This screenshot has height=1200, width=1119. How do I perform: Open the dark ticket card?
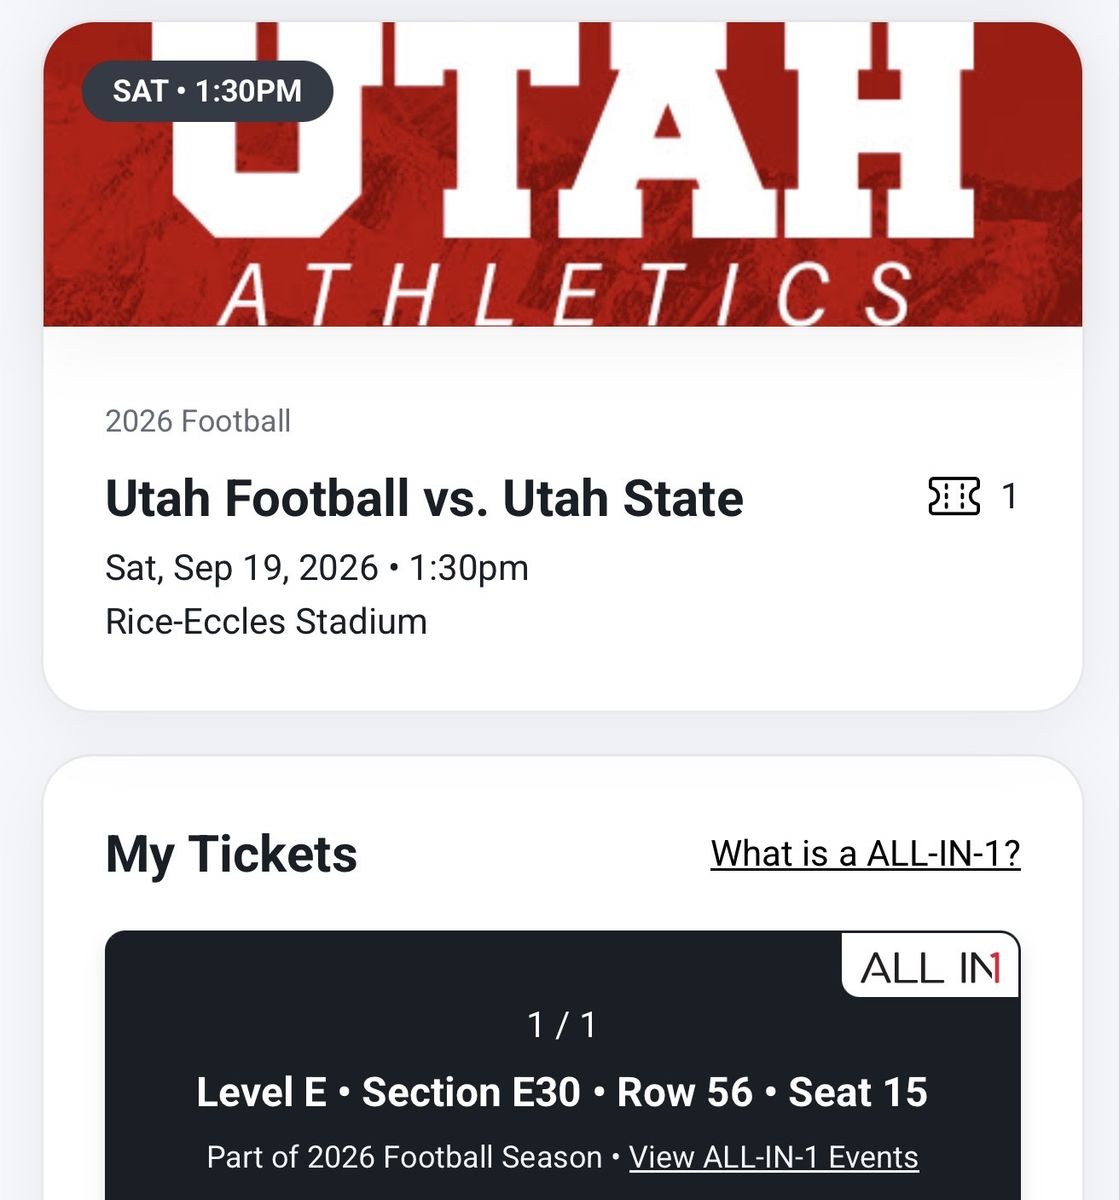click(x=563, y=1066)
